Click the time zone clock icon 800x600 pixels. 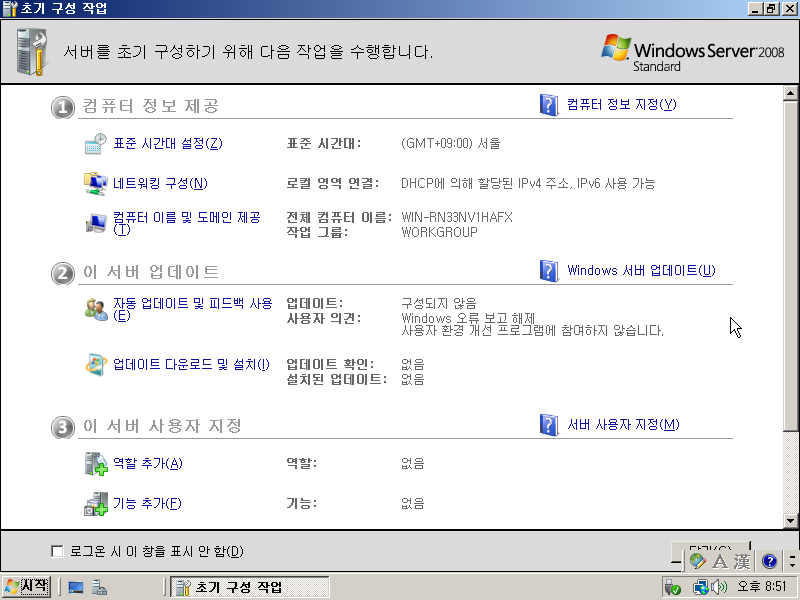pos(95,144)
